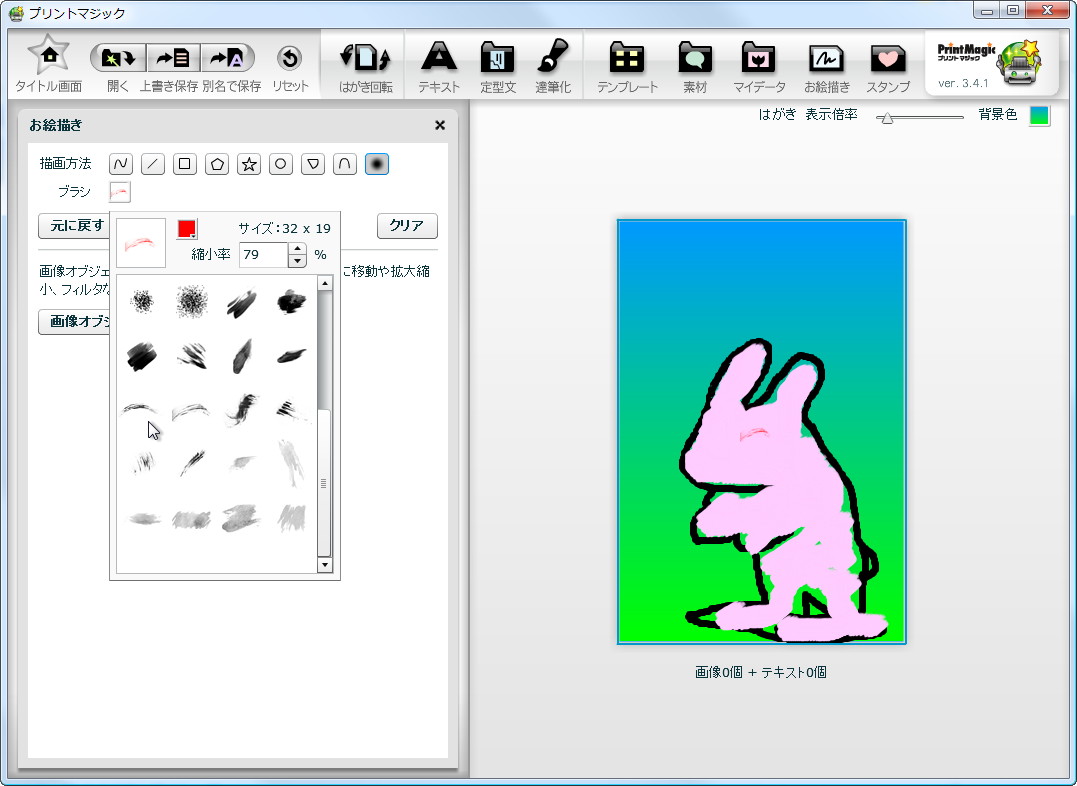Image resolution: width=1077 pixels, height=786 pixels.
Task: Click the large brush preview in the popup
Action: (141, 243)
